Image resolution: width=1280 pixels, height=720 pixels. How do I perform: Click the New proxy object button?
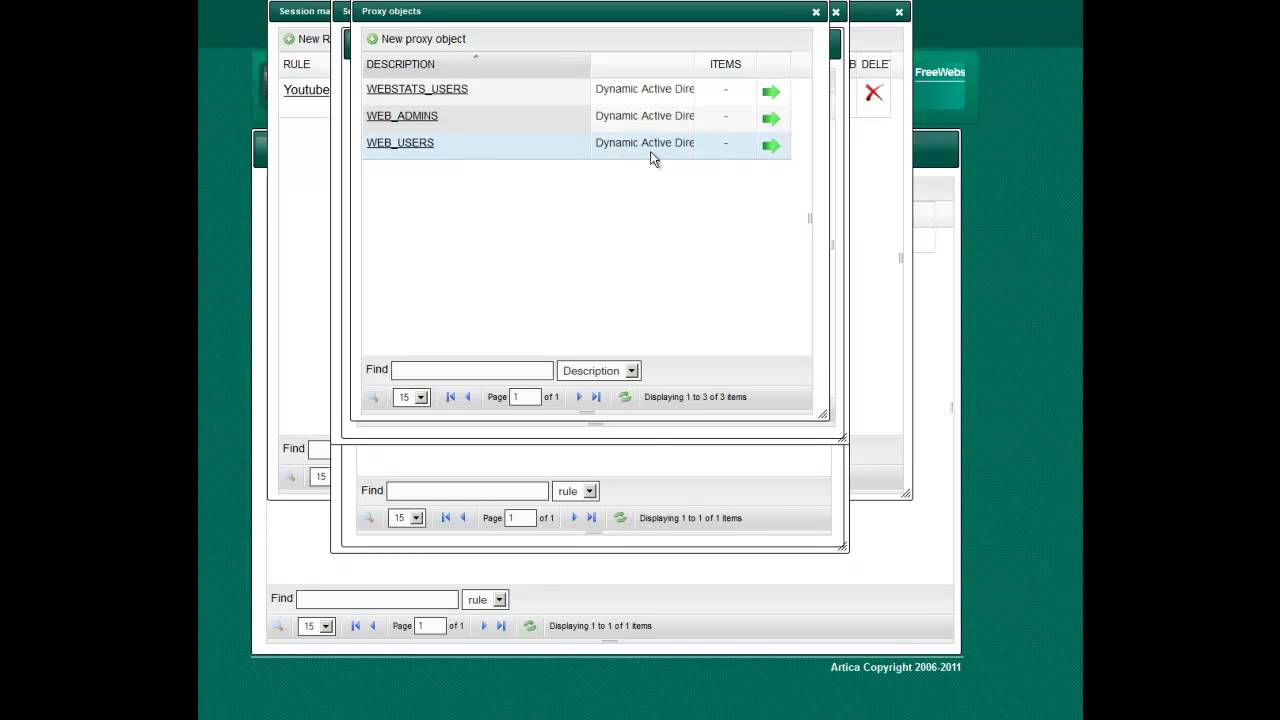[x=416, y=39]
